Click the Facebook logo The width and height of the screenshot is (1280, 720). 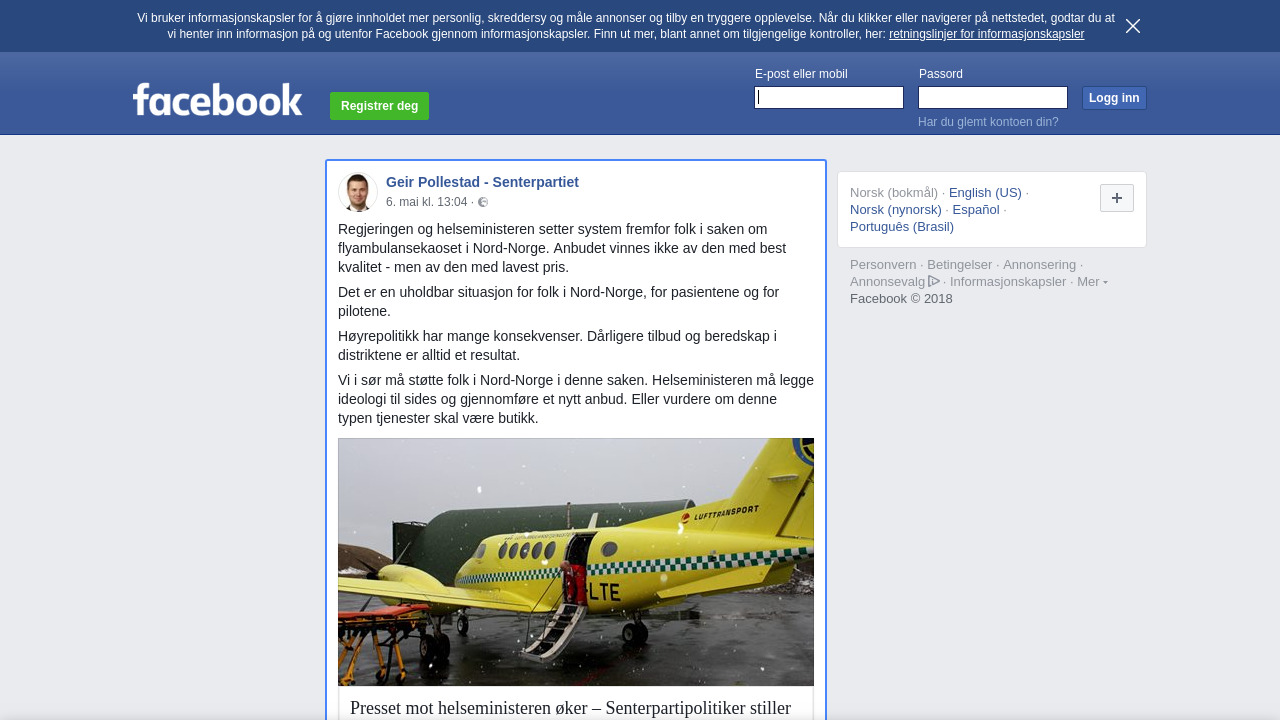pyautogui.click(x=217, y=99)
